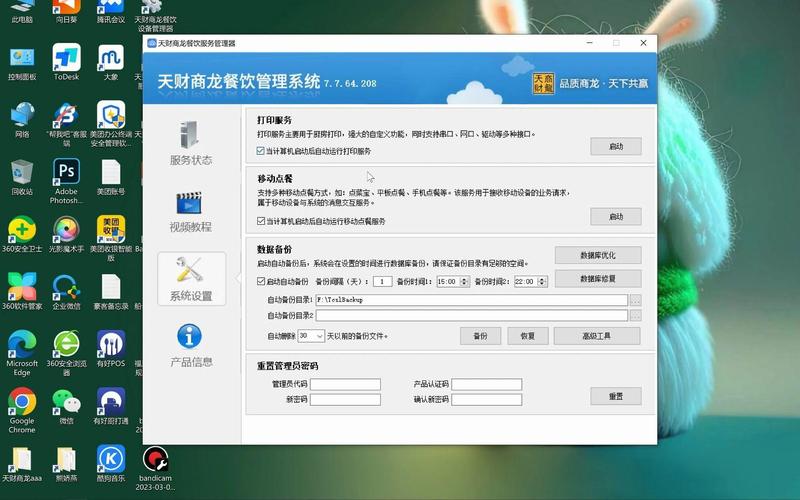Browse for 自动备份目录1 folder
The height and width of the screenshot is (500, 800).
point(635,300)
